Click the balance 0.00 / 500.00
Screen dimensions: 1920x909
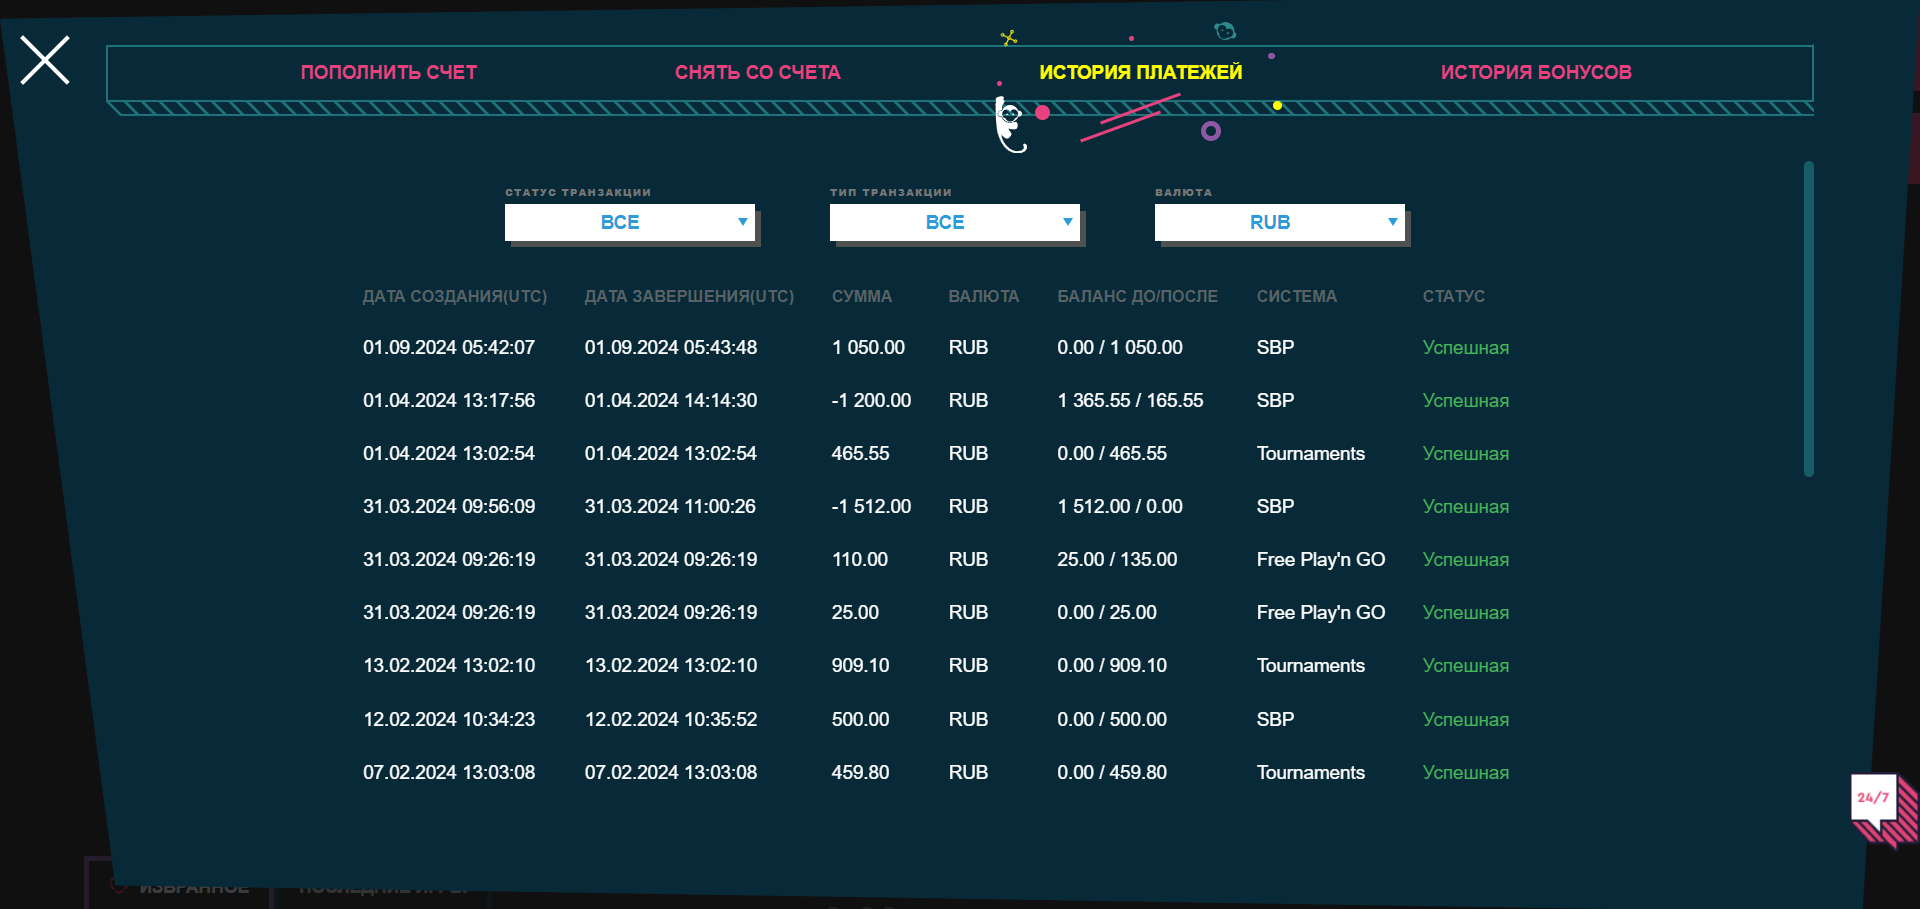tap(1112, 719)
